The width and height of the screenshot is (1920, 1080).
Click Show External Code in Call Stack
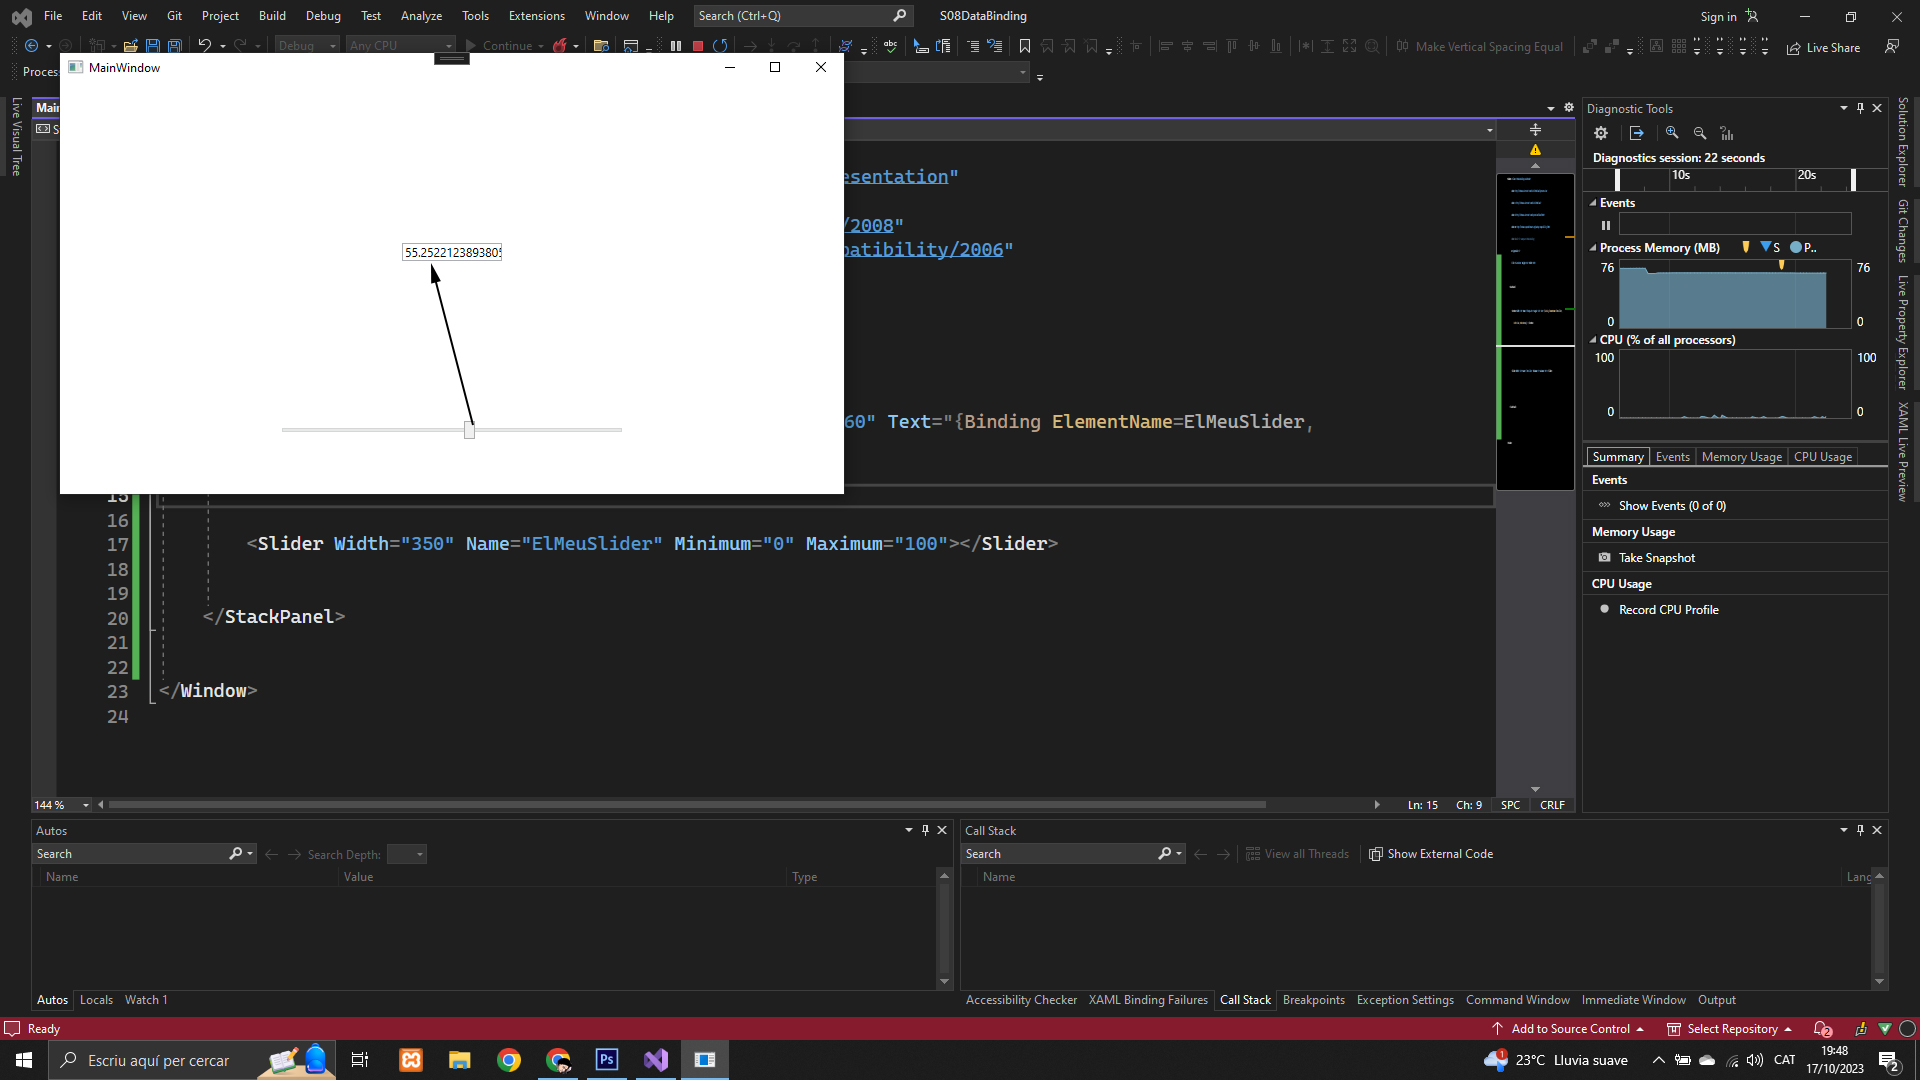coord(1431,854)
